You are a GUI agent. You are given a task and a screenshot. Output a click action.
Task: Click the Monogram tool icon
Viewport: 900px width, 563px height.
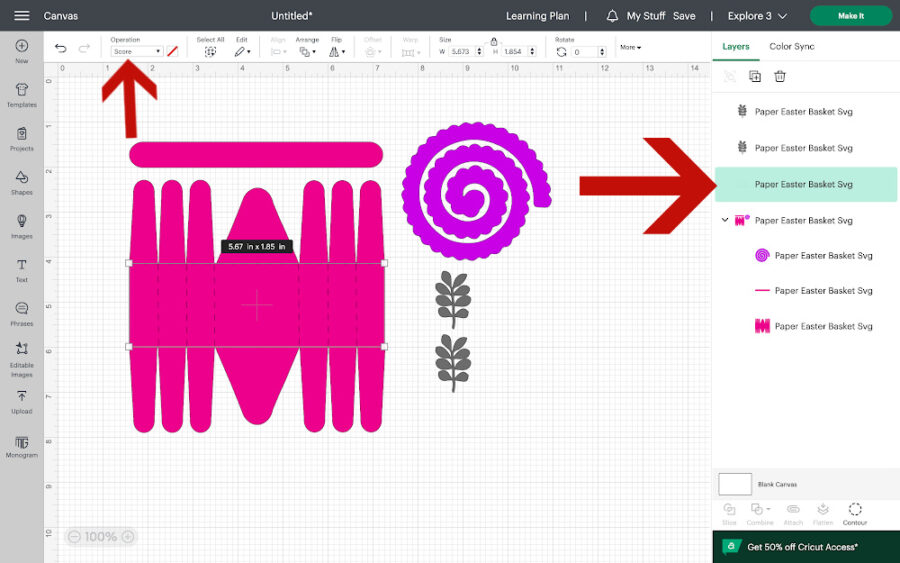[x=21, y=445]
